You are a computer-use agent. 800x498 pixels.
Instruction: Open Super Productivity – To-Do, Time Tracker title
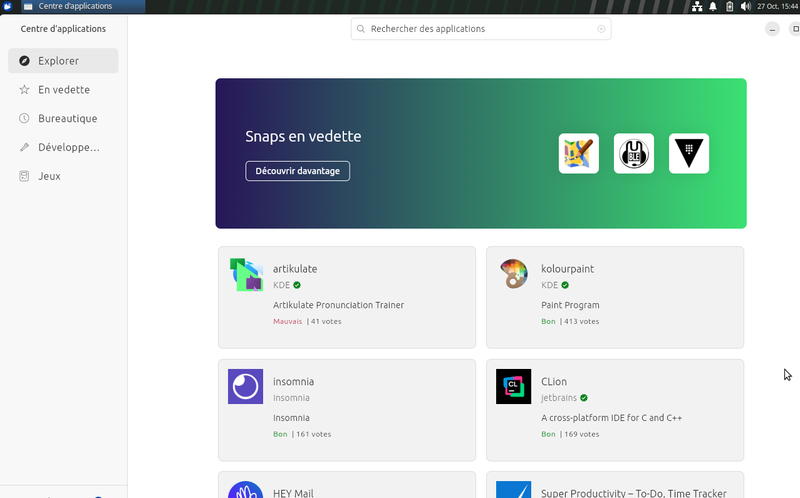[634, 493]
